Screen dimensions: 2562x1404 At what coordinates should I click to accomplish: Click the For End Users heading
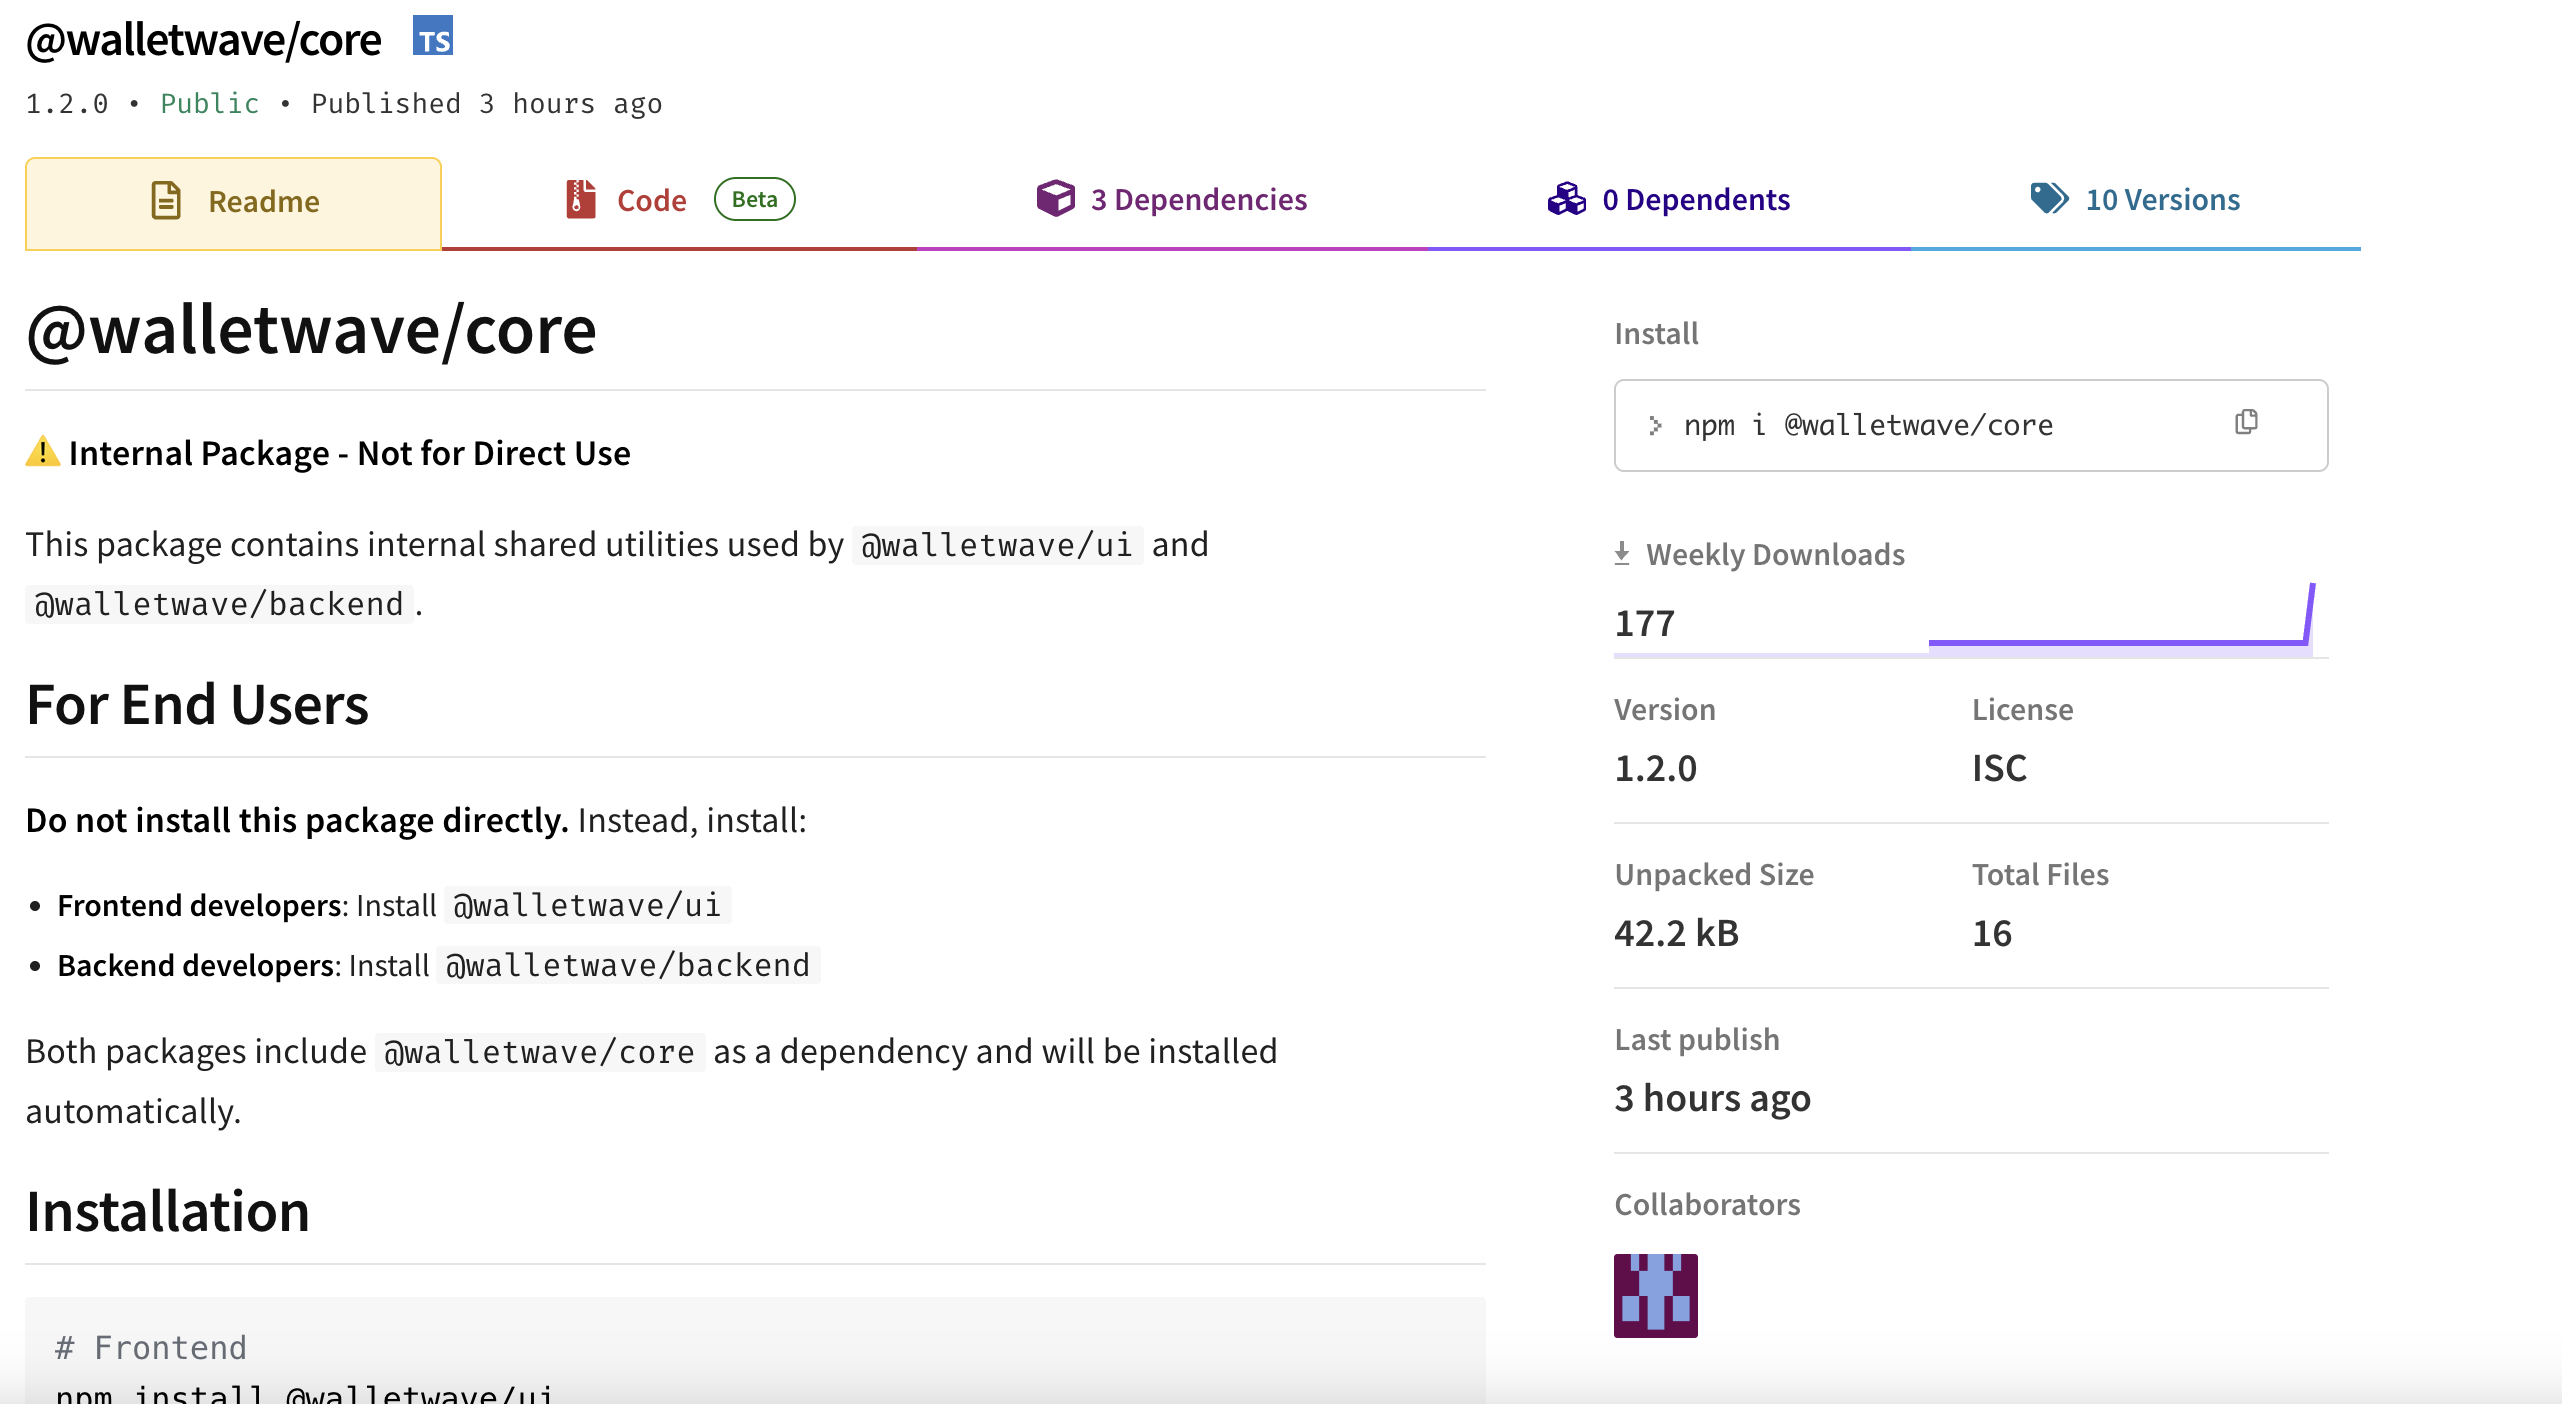click(x=197, y=704)
